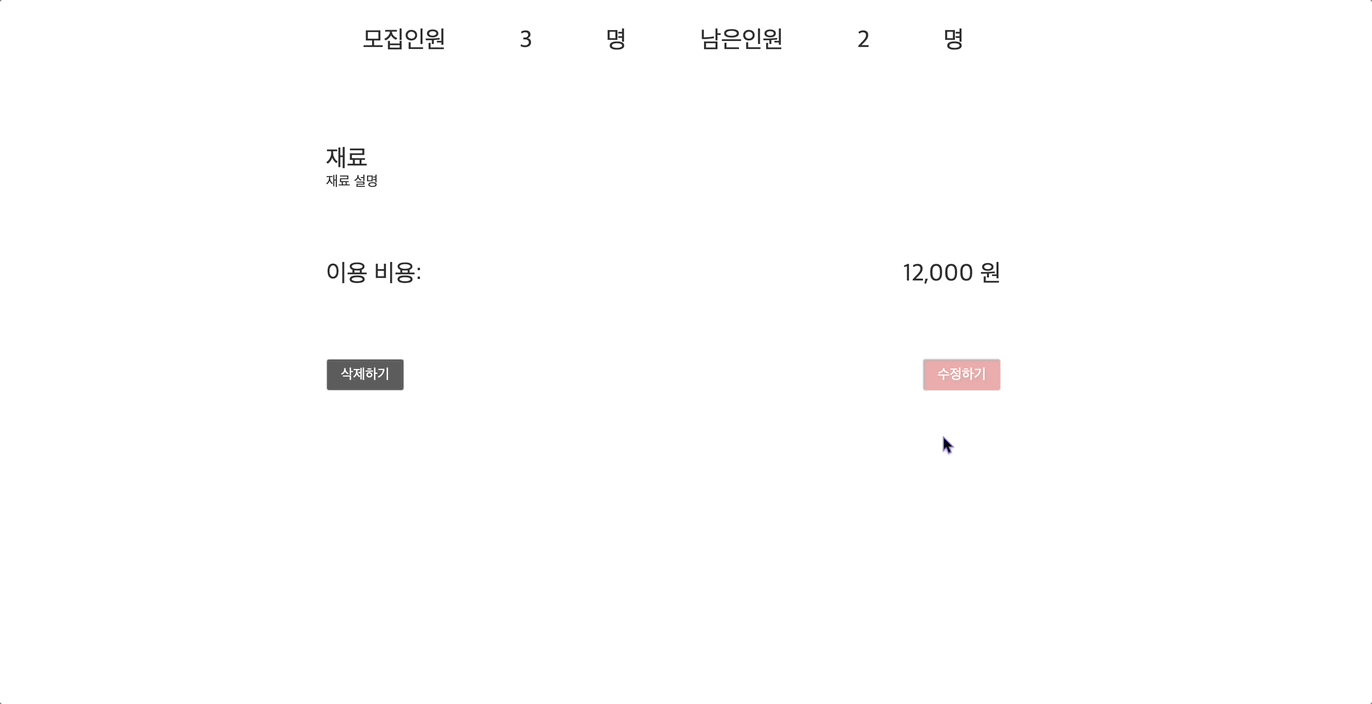
Task: Open the edit form via 수정하기
Action: coord(960,374)
